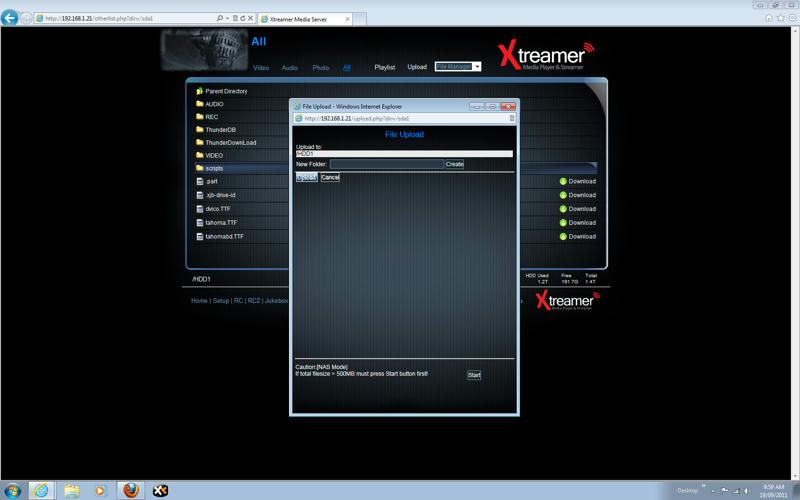Click the Create folder button

point(454,164)
